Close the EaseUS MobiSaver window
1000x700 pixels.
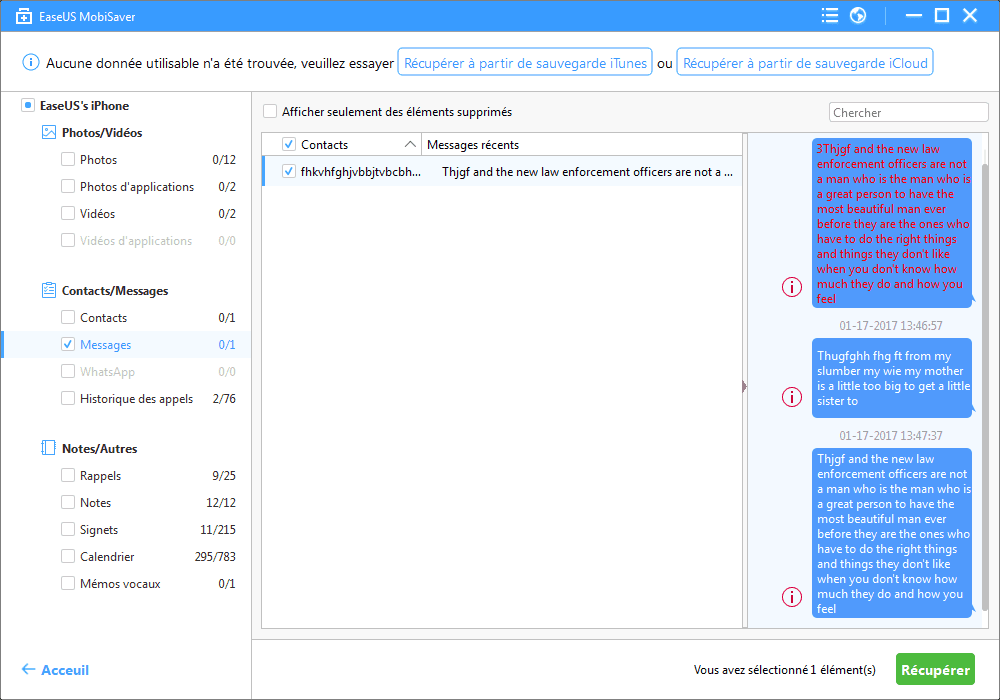click(970, 15)
